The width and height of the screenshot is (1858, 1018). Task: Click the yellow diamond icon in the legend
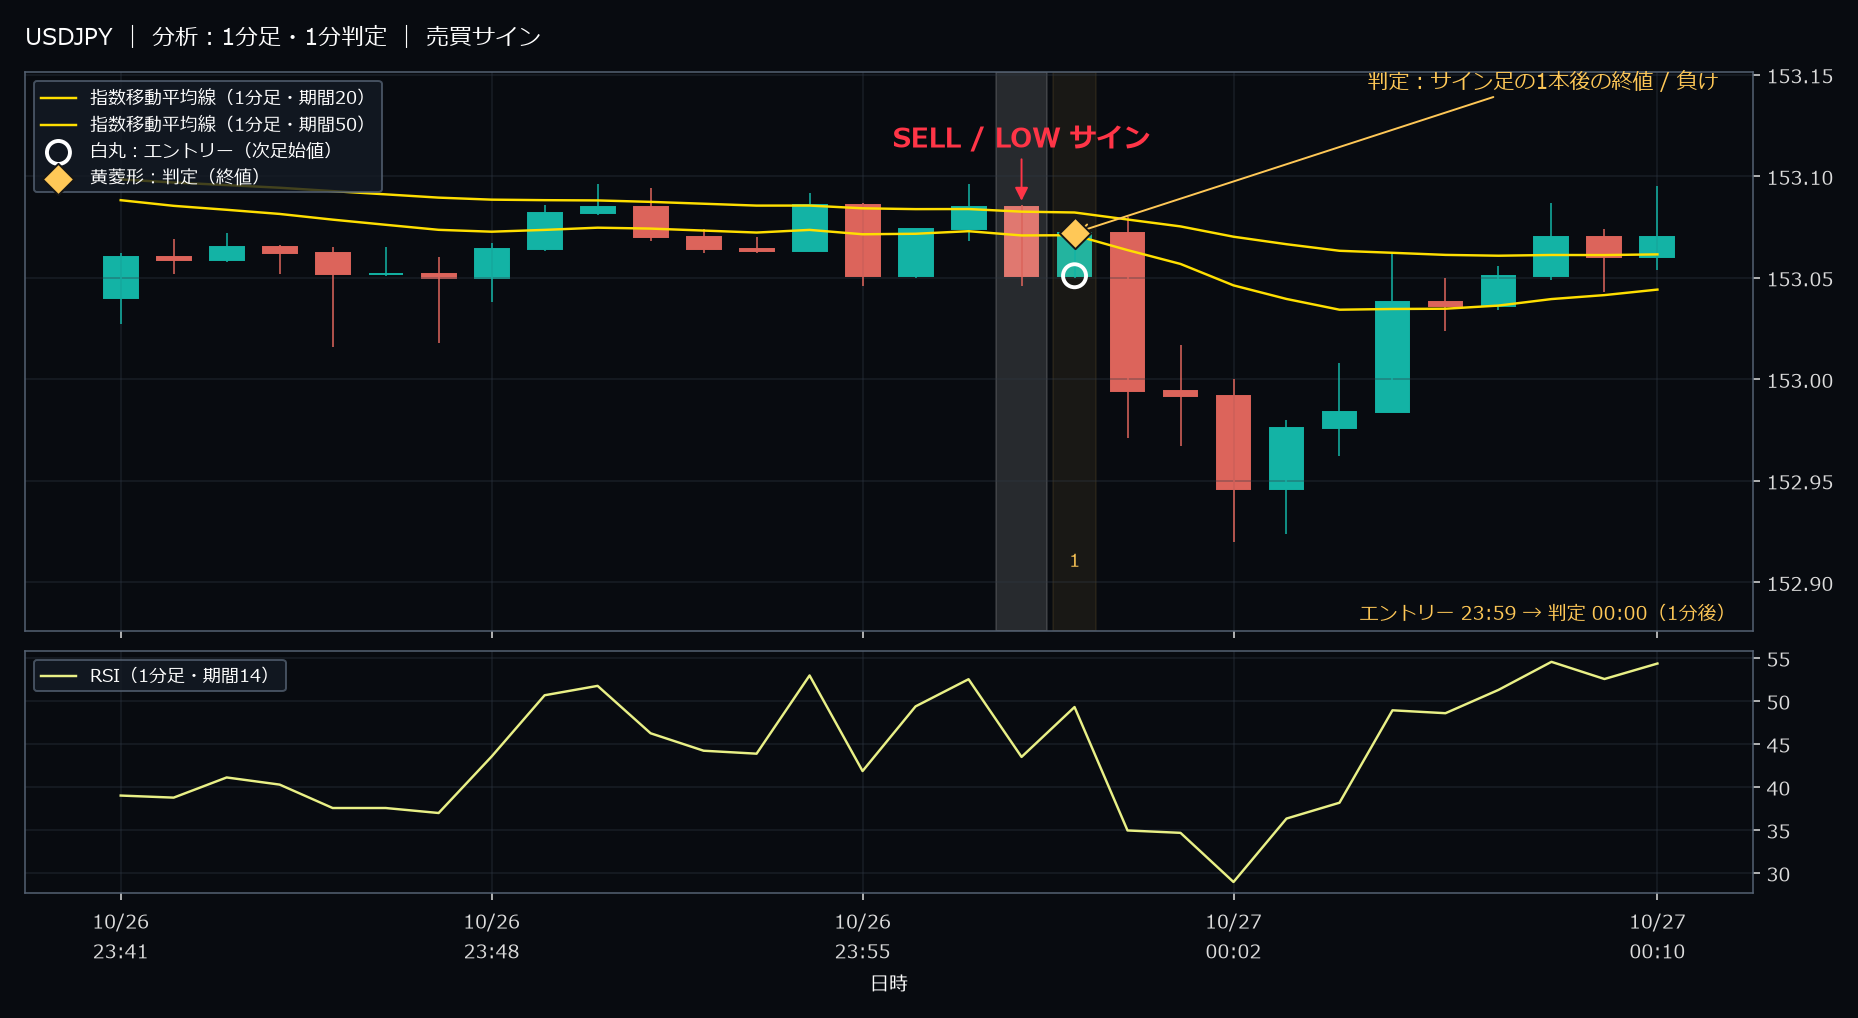coord(59,178)
